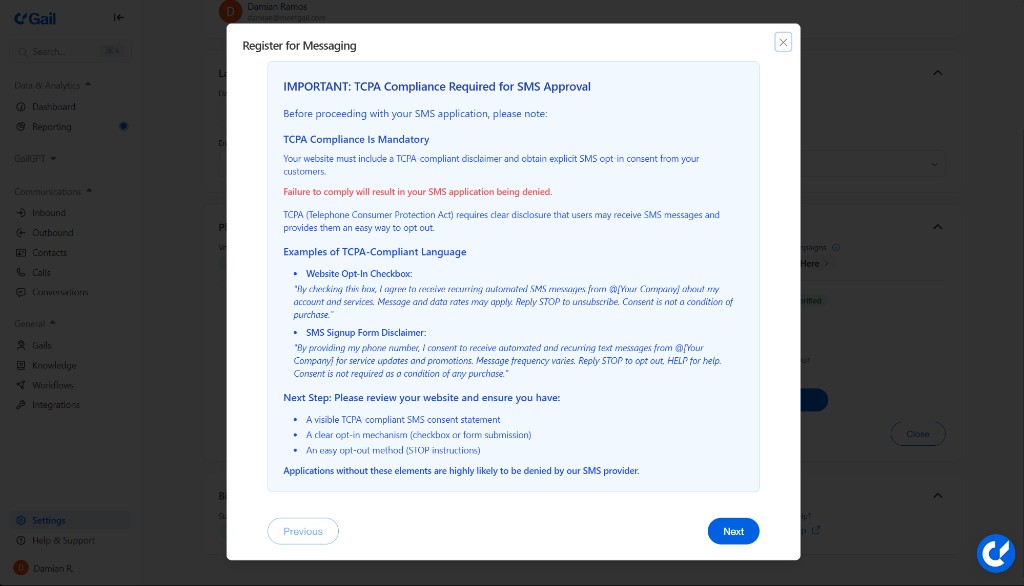The image size is (1024, 586).
Task: Collapse the Data & Analytics section
Action: (88, 85)
